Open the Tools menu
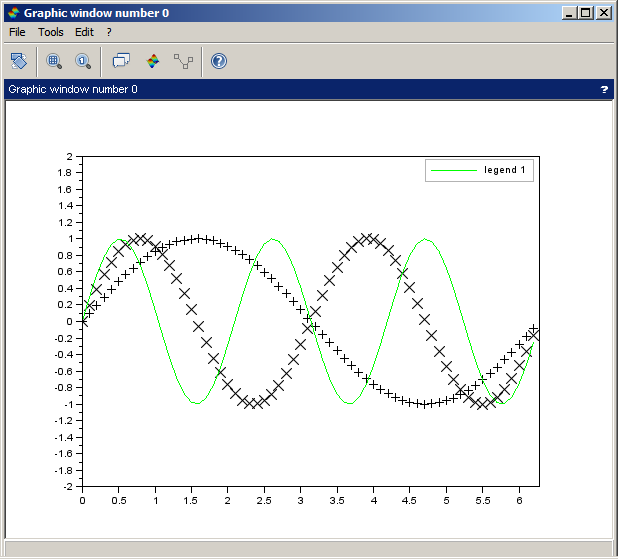The image size is (618, 559). 50,32
